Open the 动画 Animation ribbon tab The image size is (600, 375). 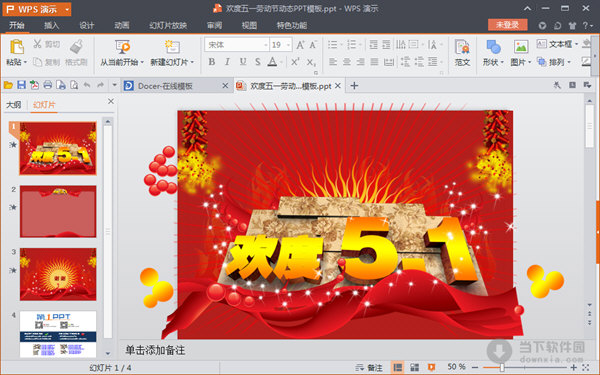click(x=122, y=25)
